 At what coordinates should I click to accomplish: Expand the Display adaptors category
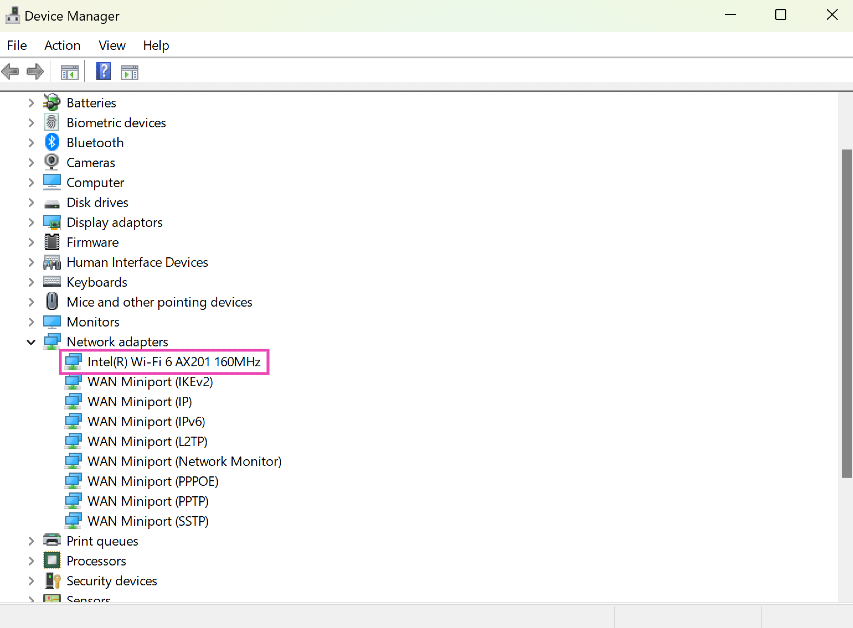point(31,223)
